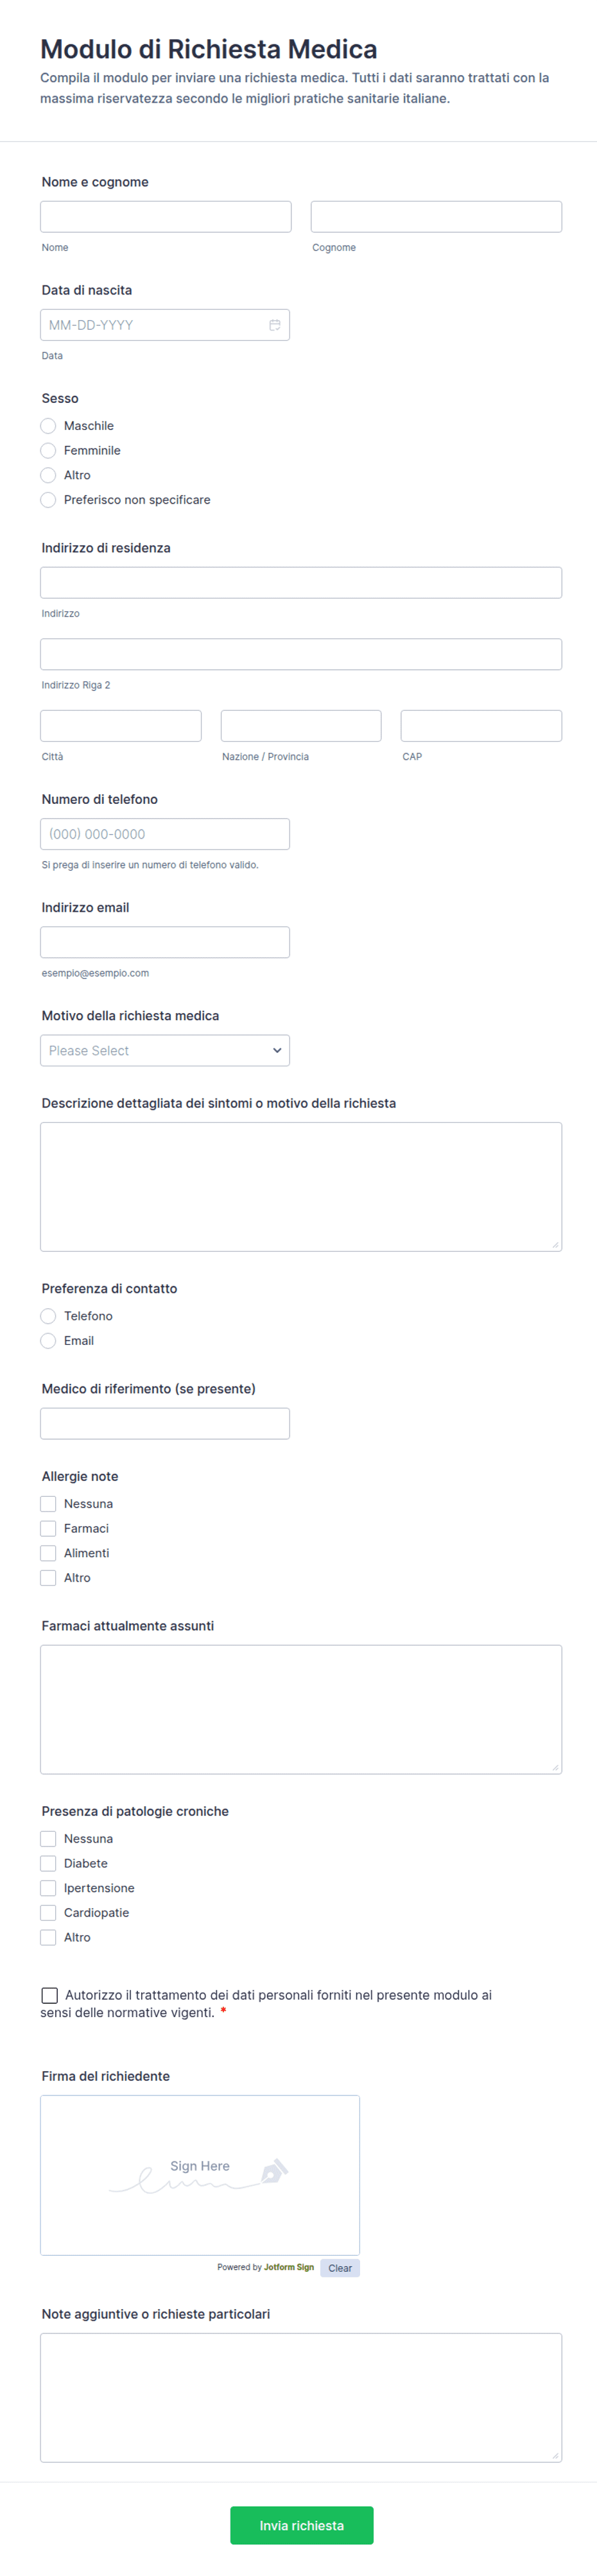The image size is (597, 2576).
Task: Click the Cognome text field
Action: (436, 216)
